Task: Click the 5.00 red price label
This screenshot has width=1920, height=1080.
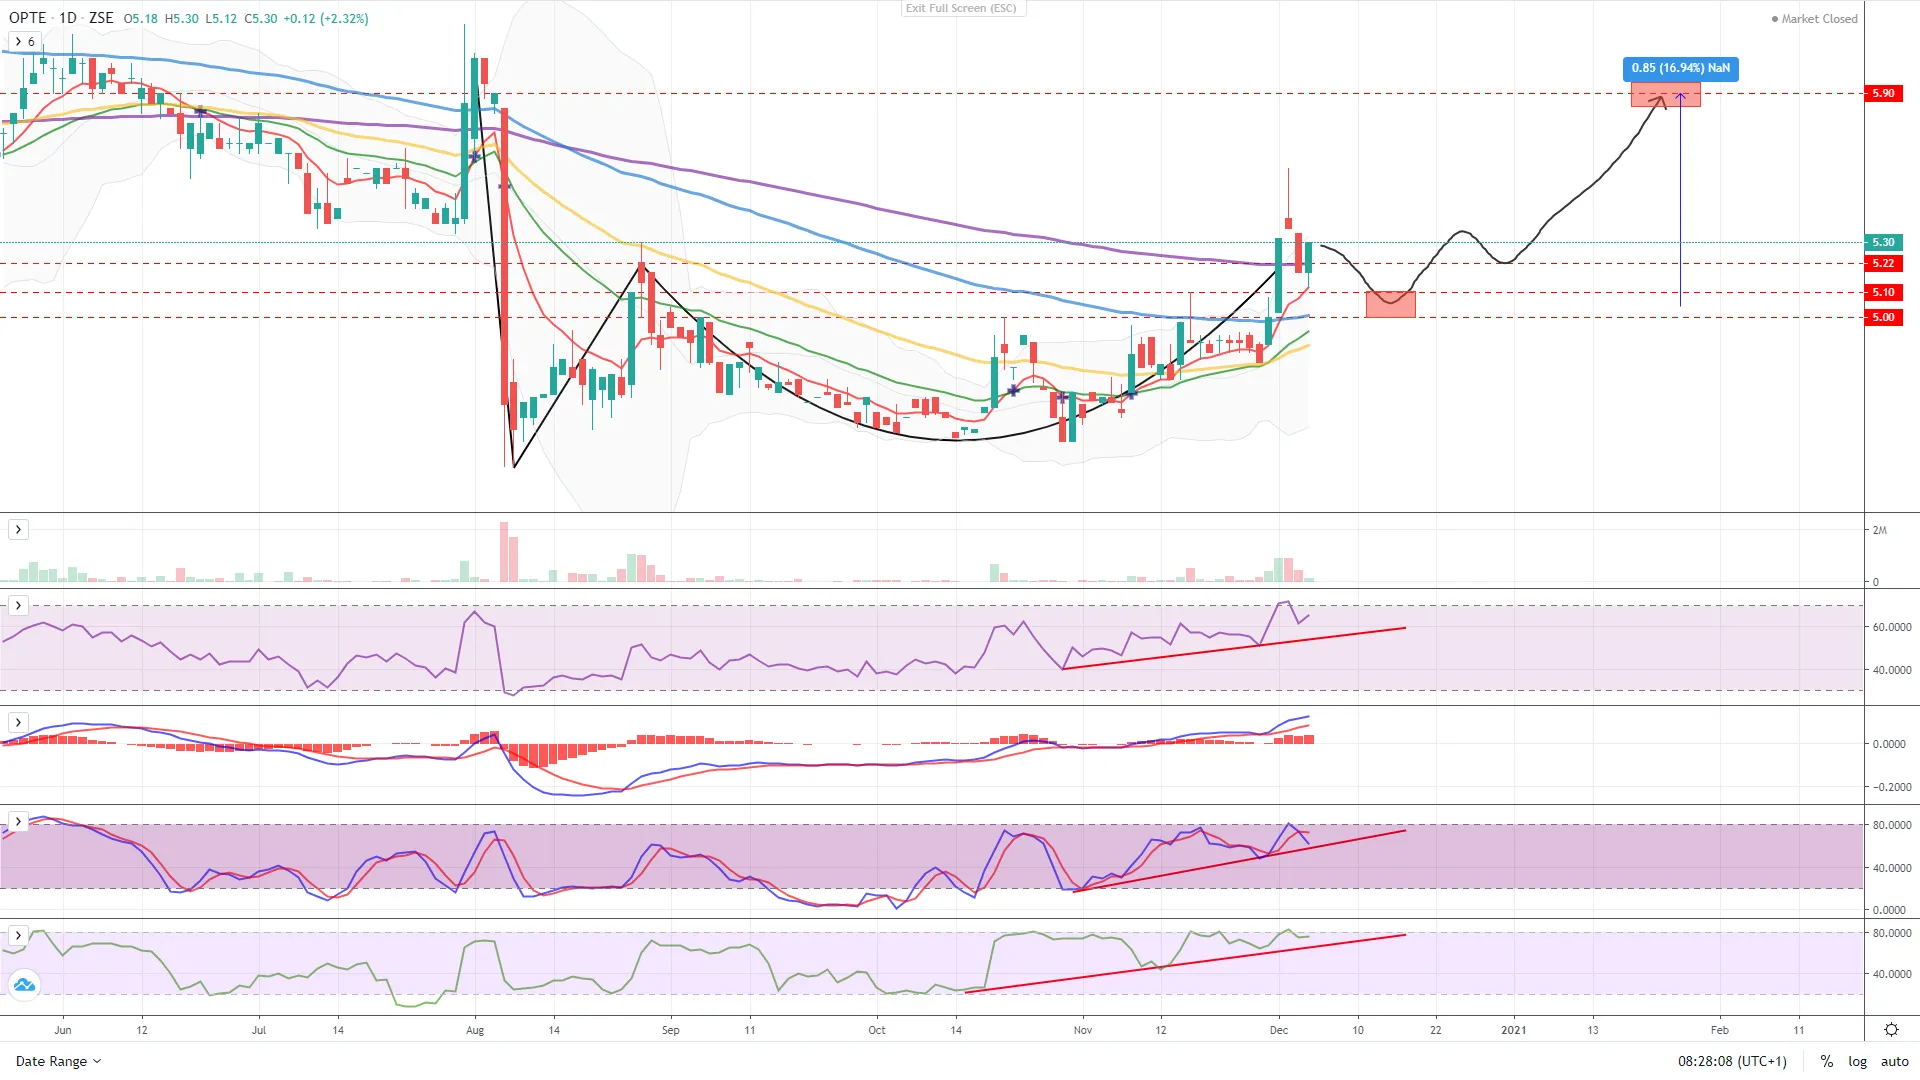Action: coord(1883,317)
